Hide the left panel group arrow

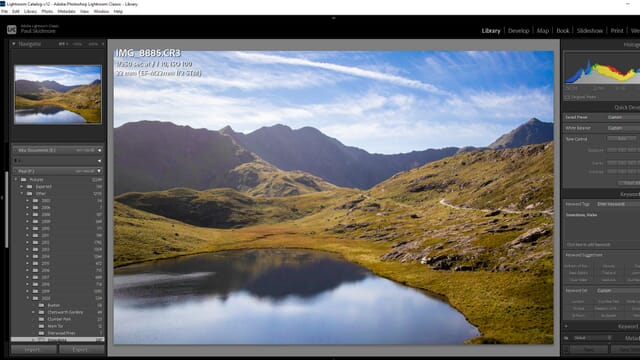click(x=2, y=198)
